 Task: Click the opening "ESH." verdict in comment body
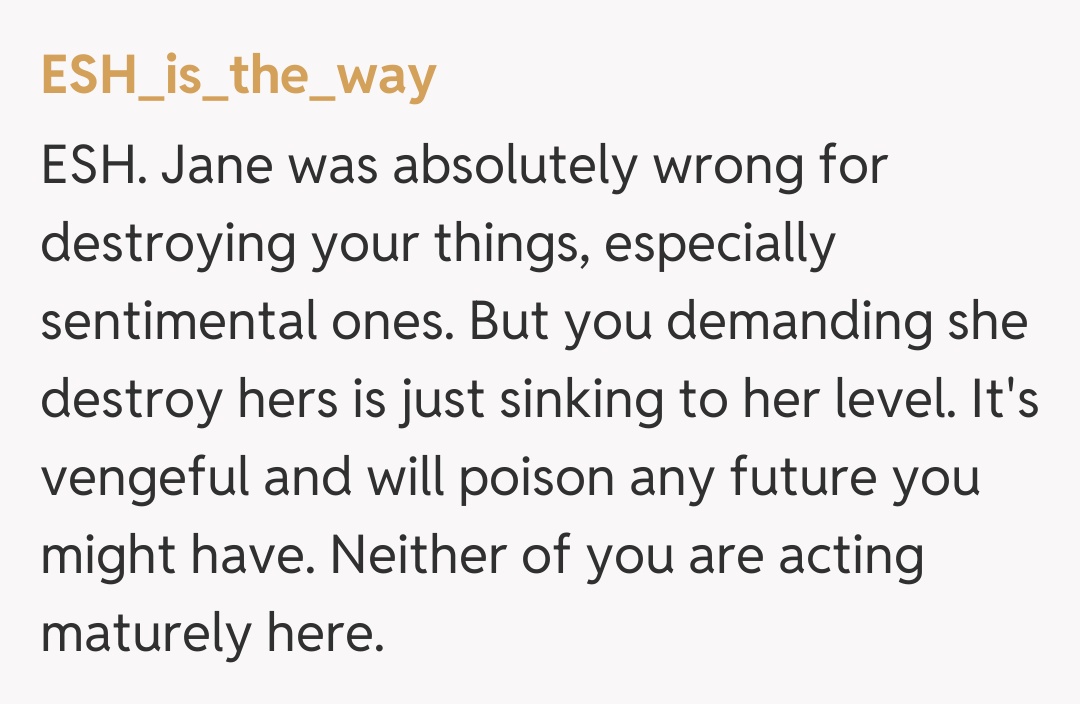(x=95, y=166)
